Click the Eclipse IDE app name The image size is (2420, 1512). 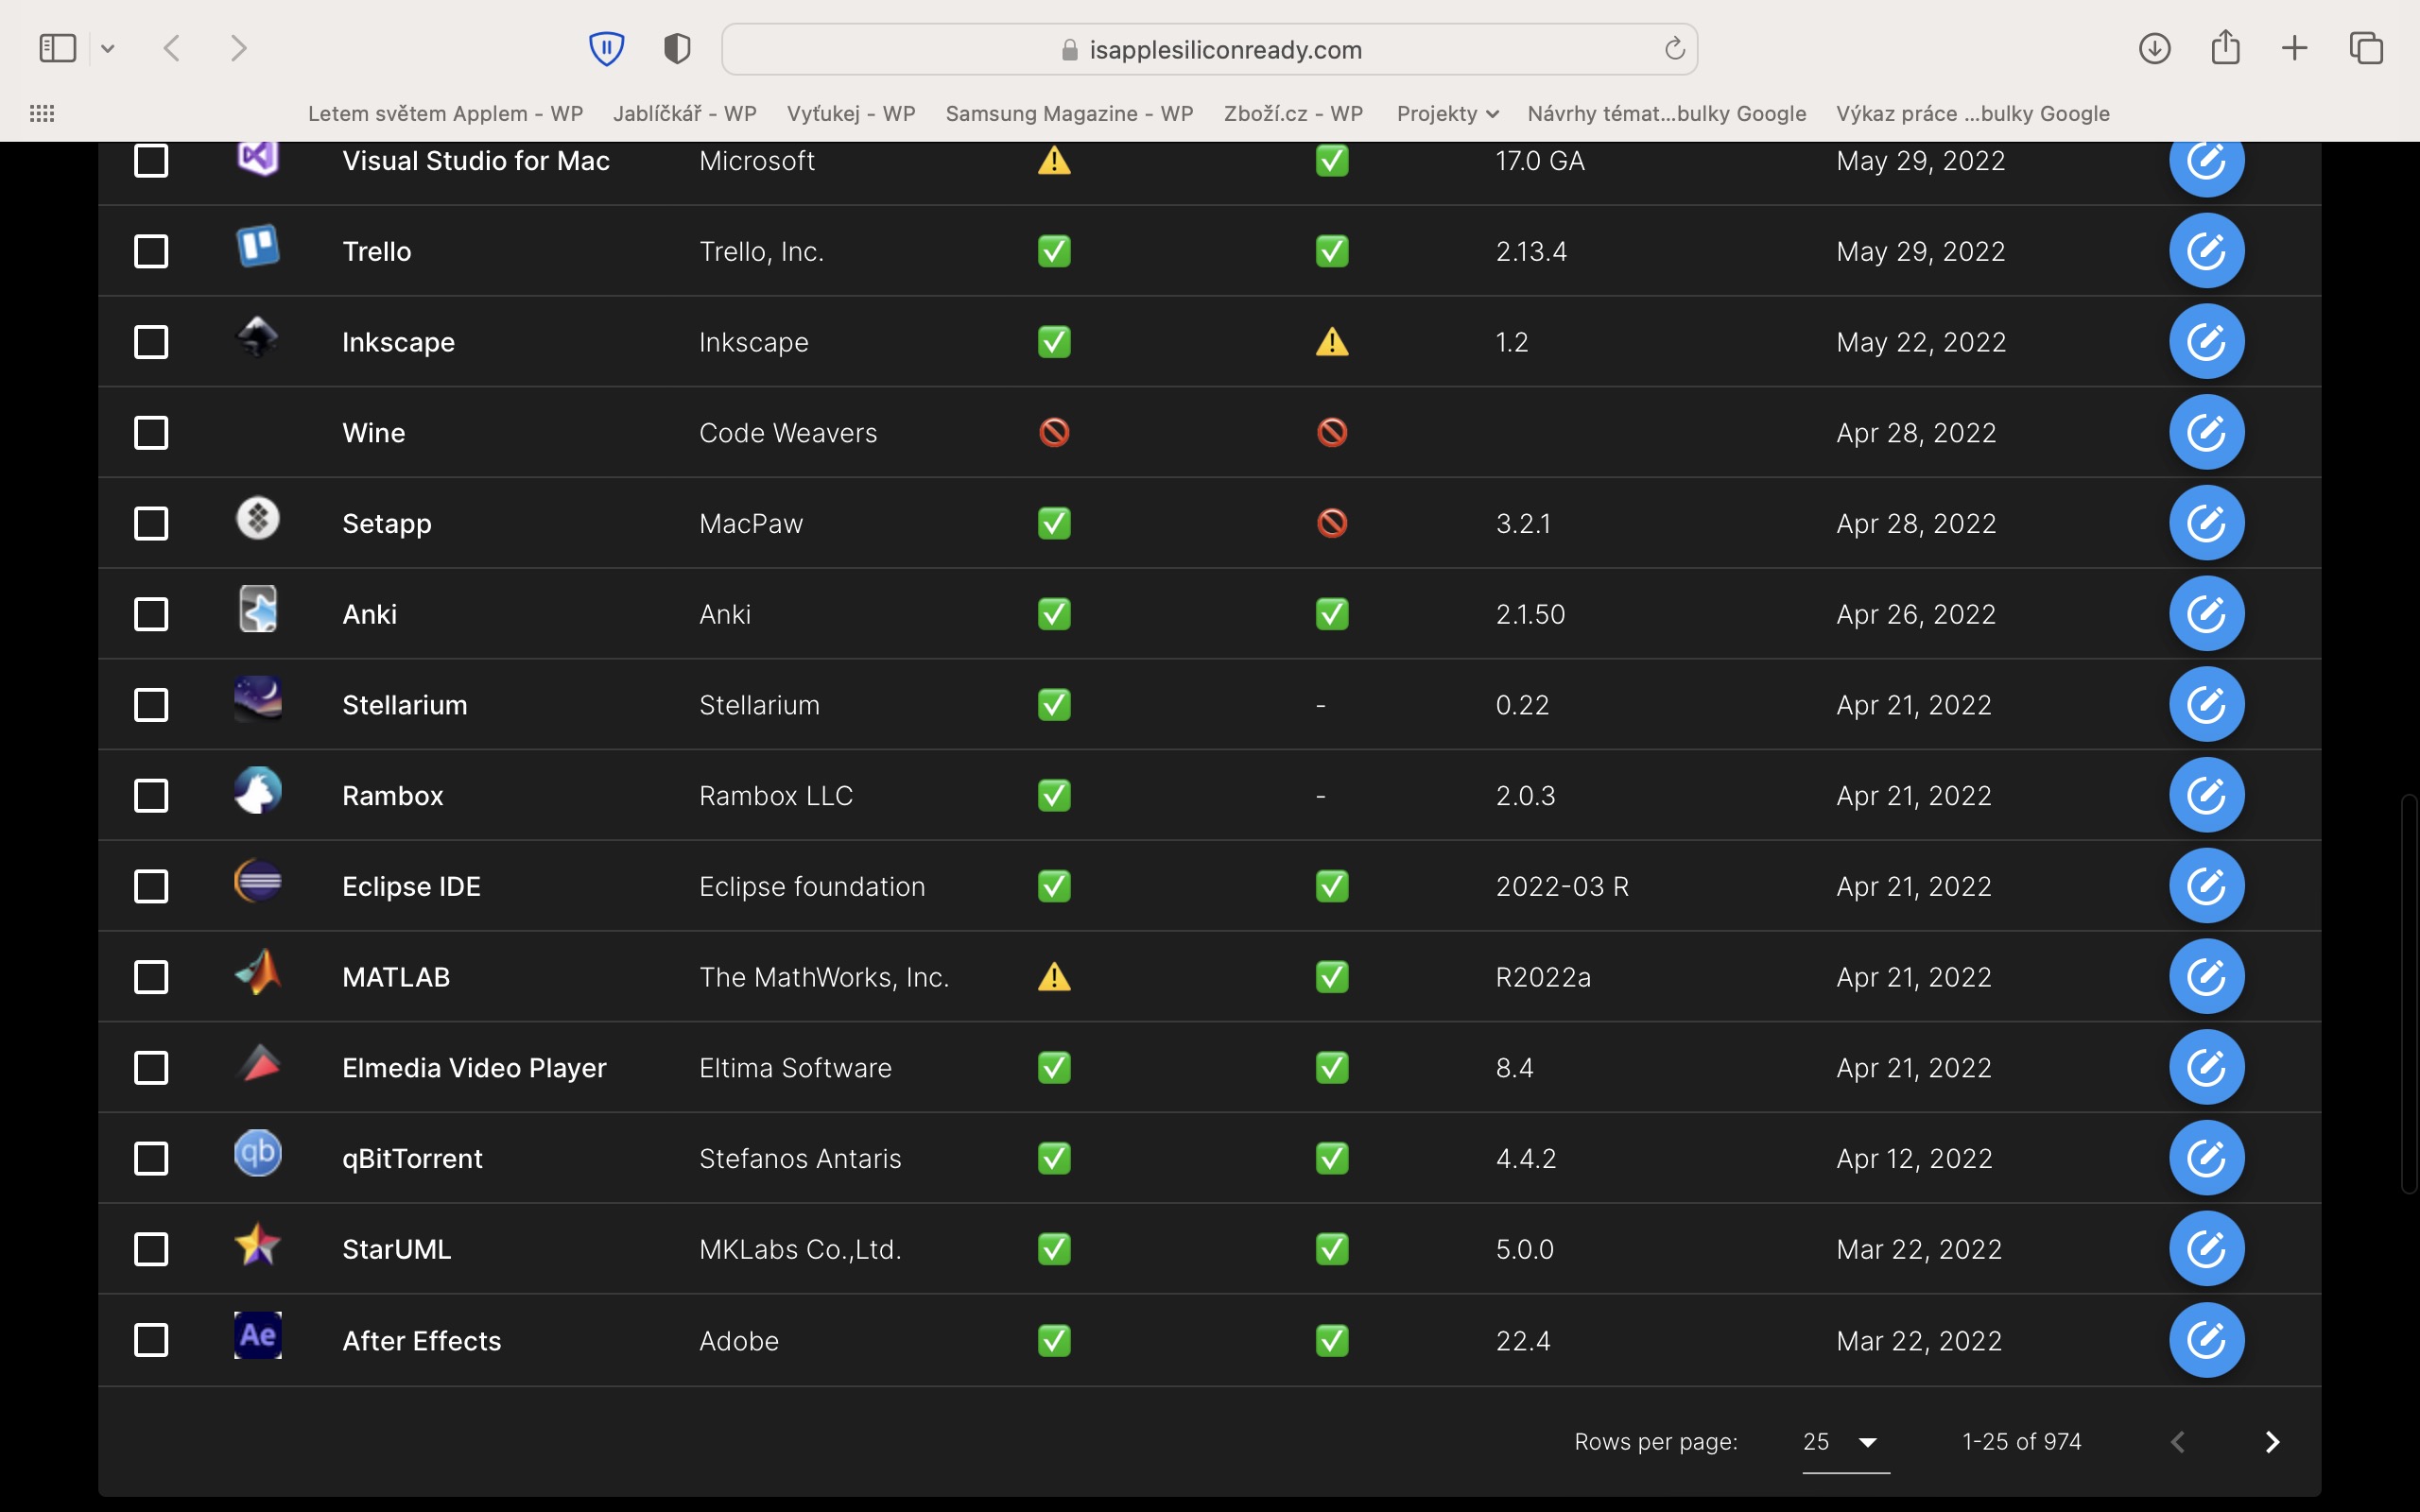[411, 887]
